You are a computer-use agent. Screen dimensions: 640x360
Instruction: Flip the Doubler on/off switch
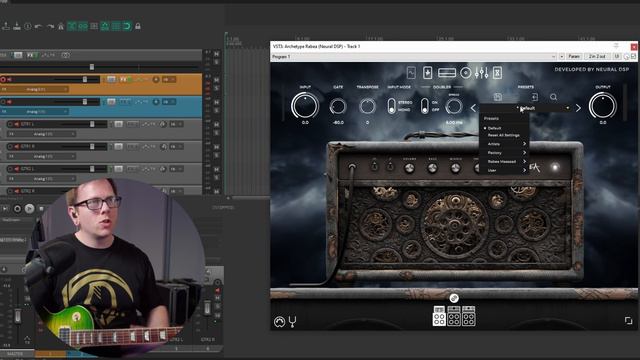point(424,106)
